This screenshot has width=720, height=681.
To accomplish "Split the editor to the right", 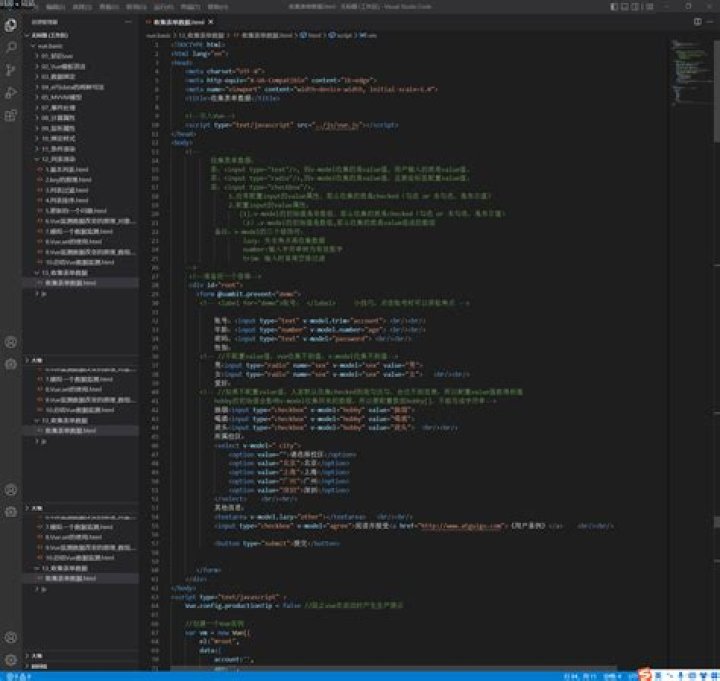I will 698,22.
